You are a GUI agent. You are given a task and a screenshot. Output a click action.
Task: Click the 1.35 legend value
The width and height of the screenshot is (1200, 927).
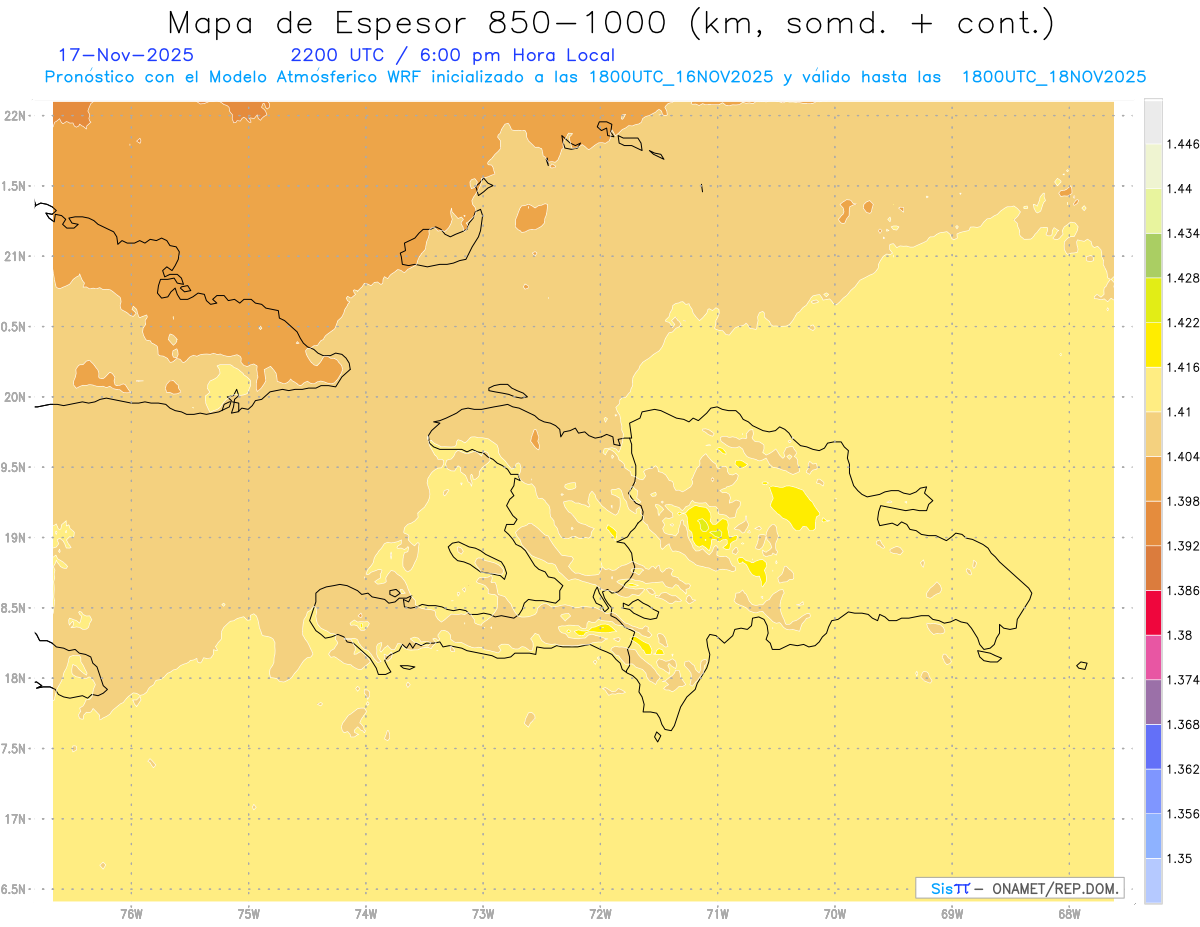click(x=1179, y=858)
